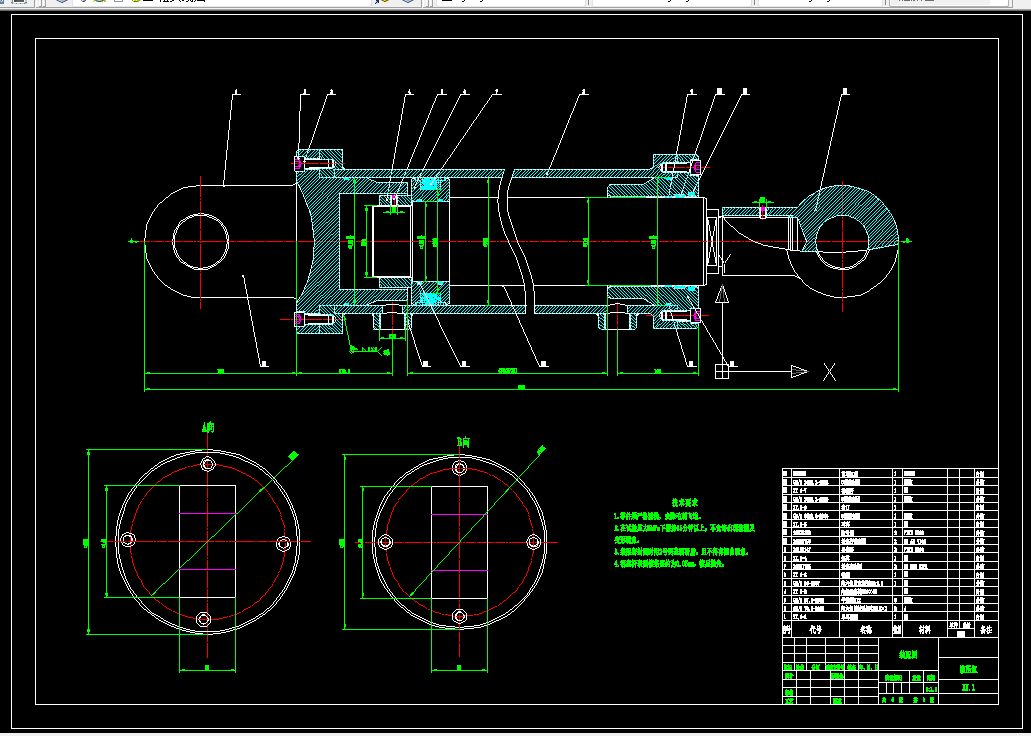Screen dimensions: 1031x736
Task: Click the UCS icon origin square
Action: (x=722, y=372)
